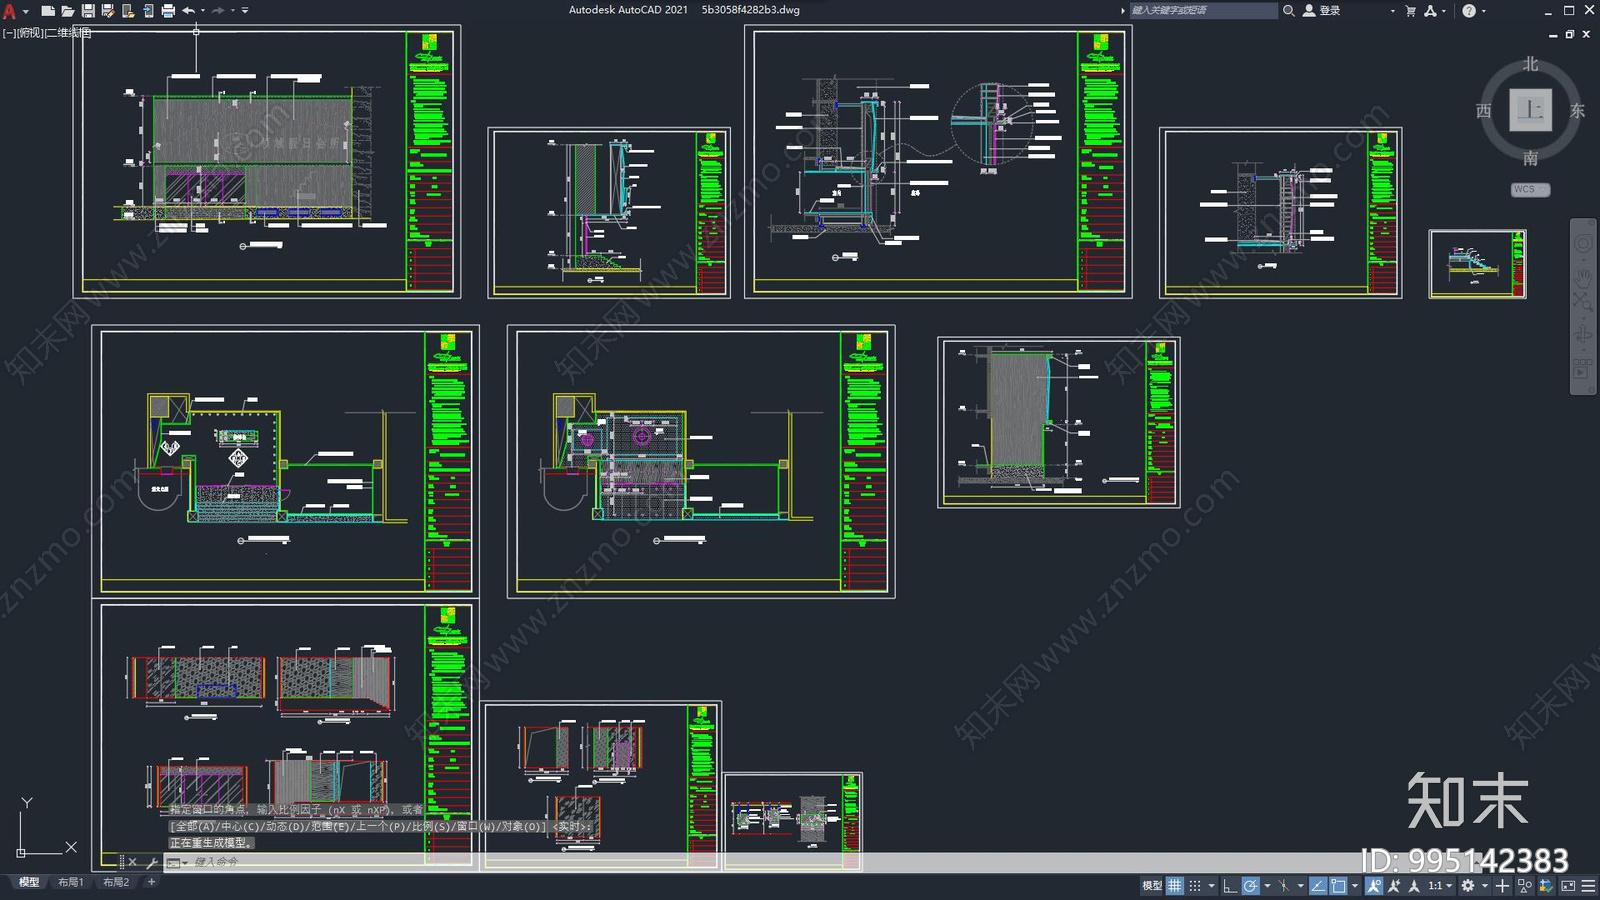1600x900 pixels.
Task: Click the 模型 model space status button
Action: (x=1152, y=886)
